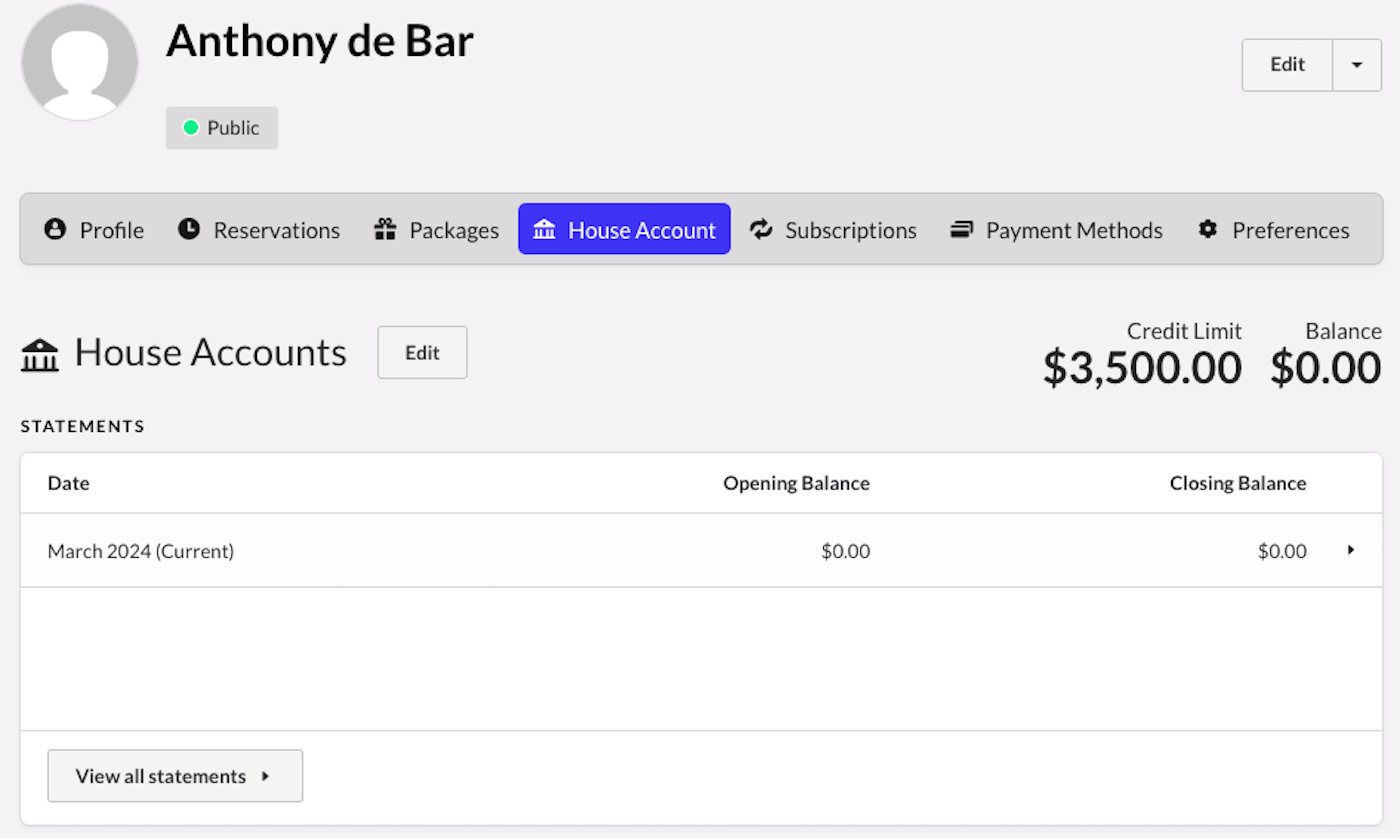The width and height of the screenshot is (1400, 838).
Task: Click the gift icon beside Packages
Action: pyautogui.click(x=385, y=230)
